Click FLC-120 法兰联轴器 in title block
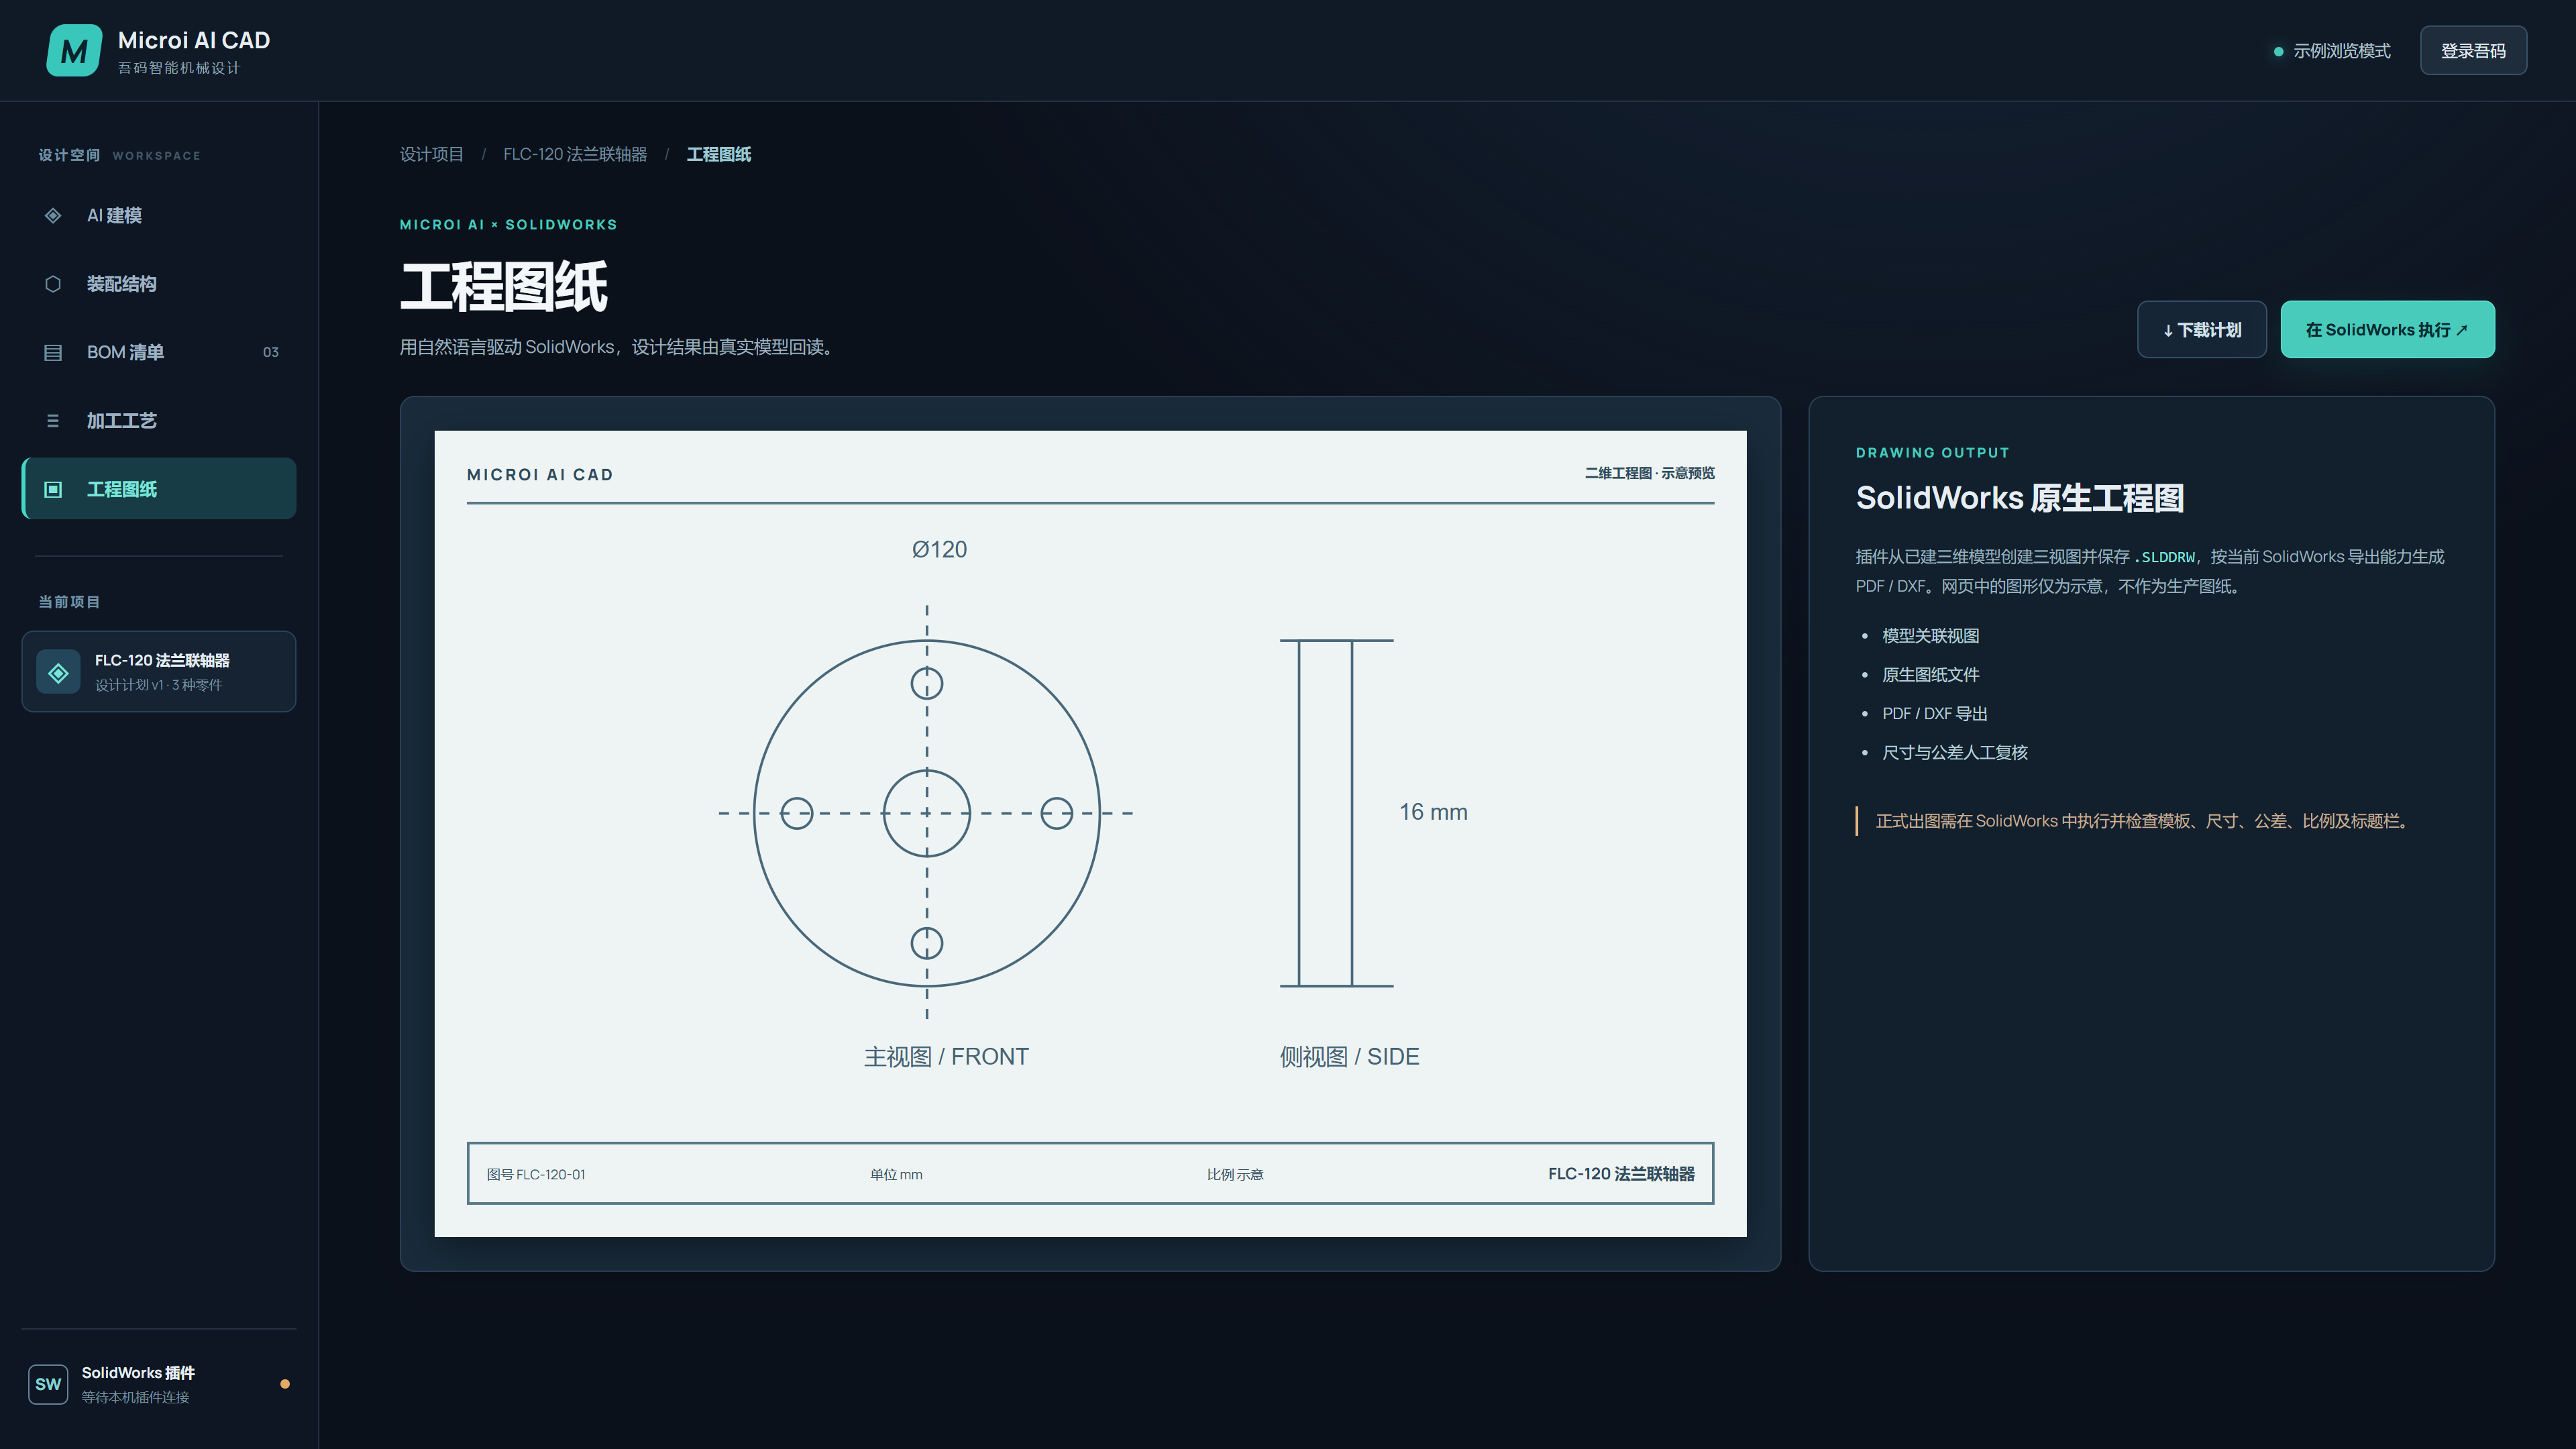 pyautogui.click(x=1621, y=1174)
